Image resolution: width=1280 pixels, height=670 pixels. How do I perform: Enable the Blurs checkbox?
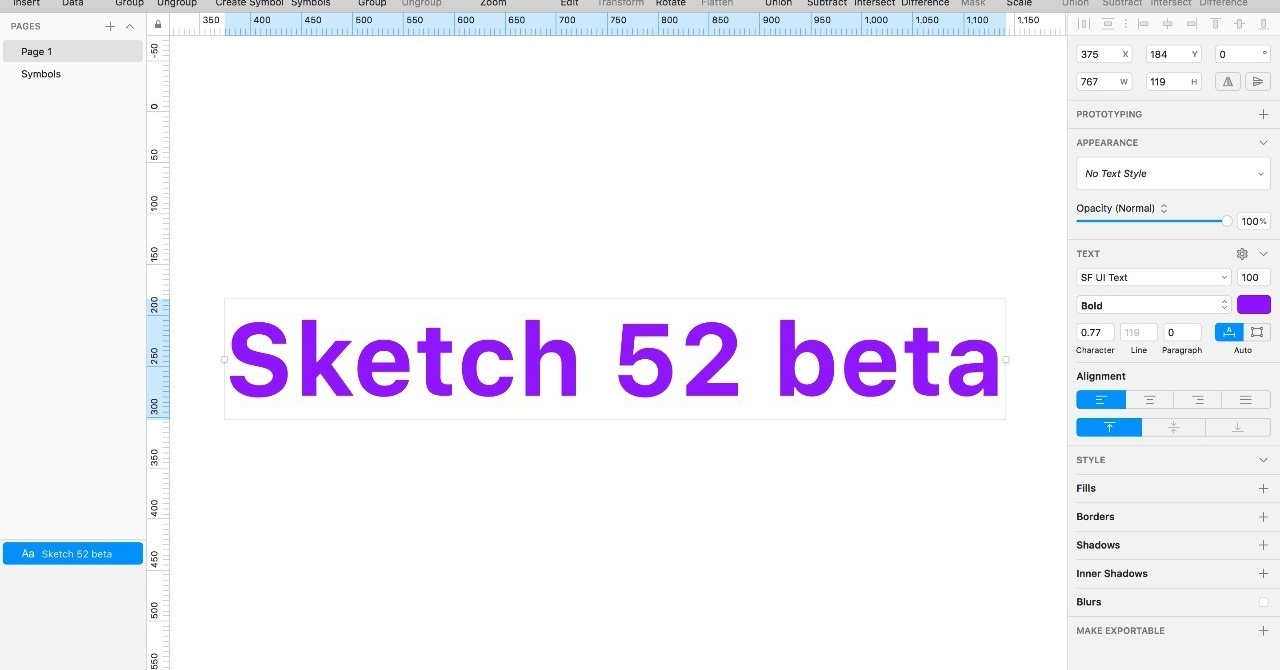pyautogui.click(x=1263, y=602)
